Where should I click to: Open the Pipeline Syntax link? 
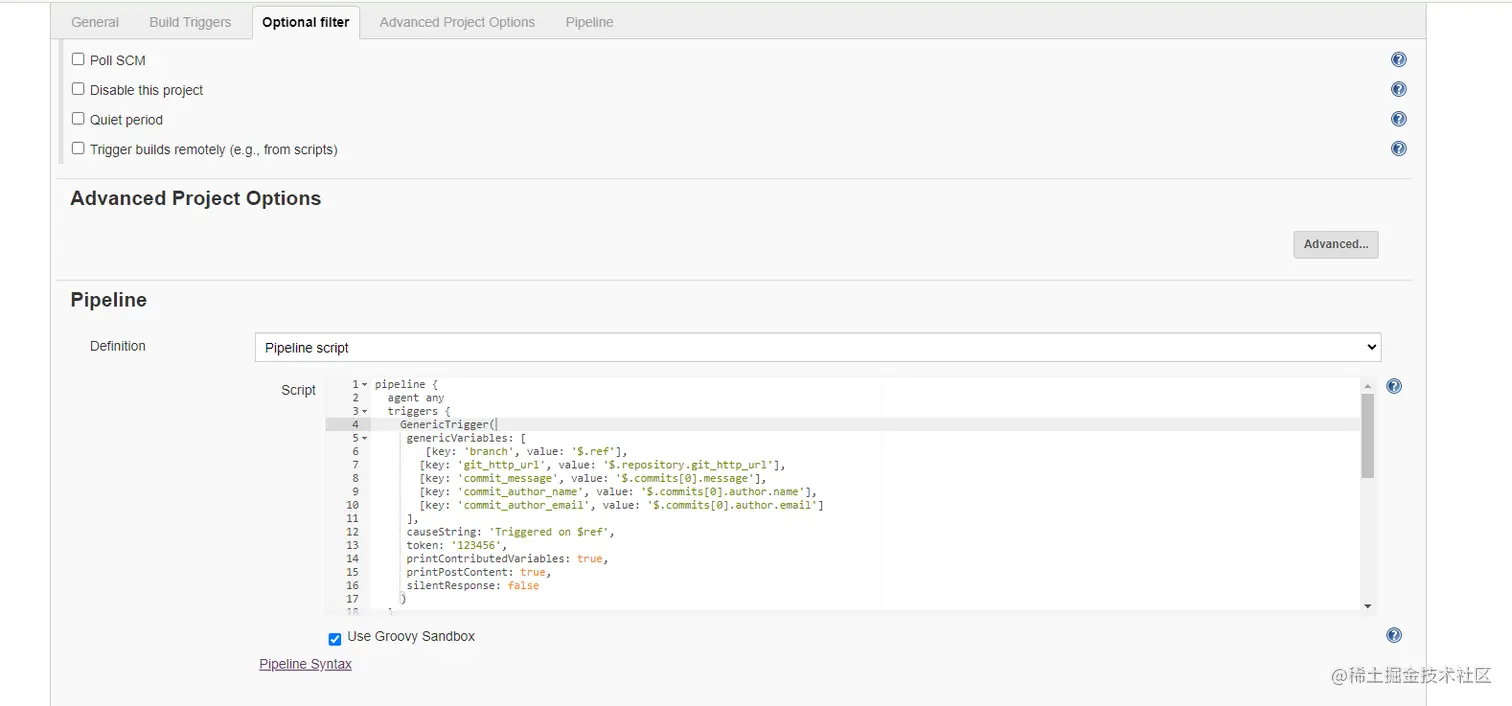click(305, 664)
